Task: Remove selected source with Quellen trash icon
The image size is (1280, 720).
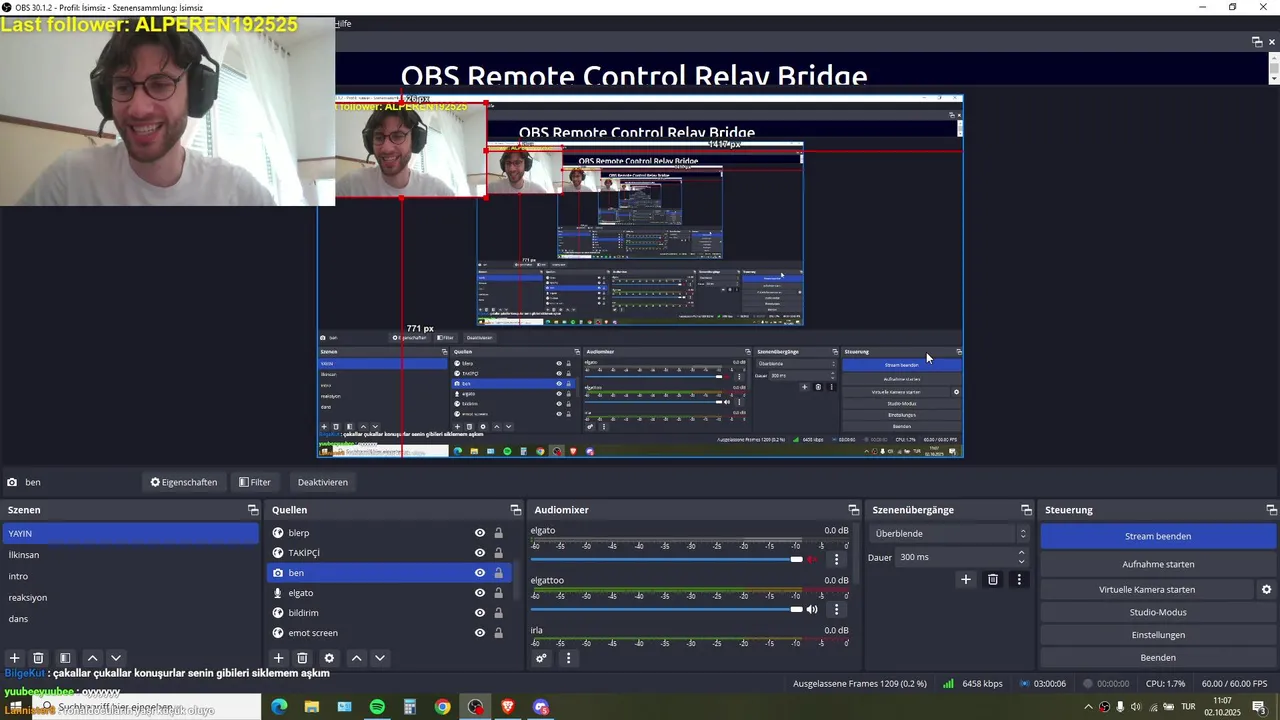Action: click(x=302, y=658)
